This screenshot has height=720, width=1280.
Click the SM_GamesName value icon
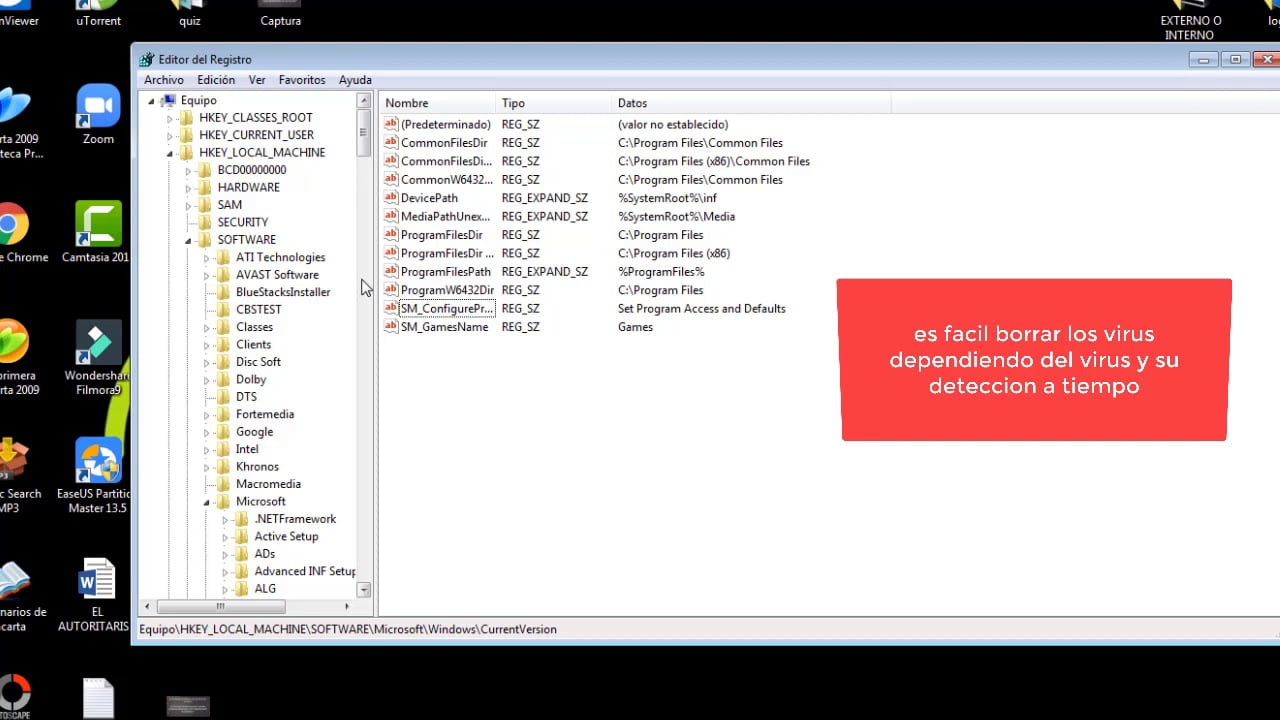[x=391, y=327]
